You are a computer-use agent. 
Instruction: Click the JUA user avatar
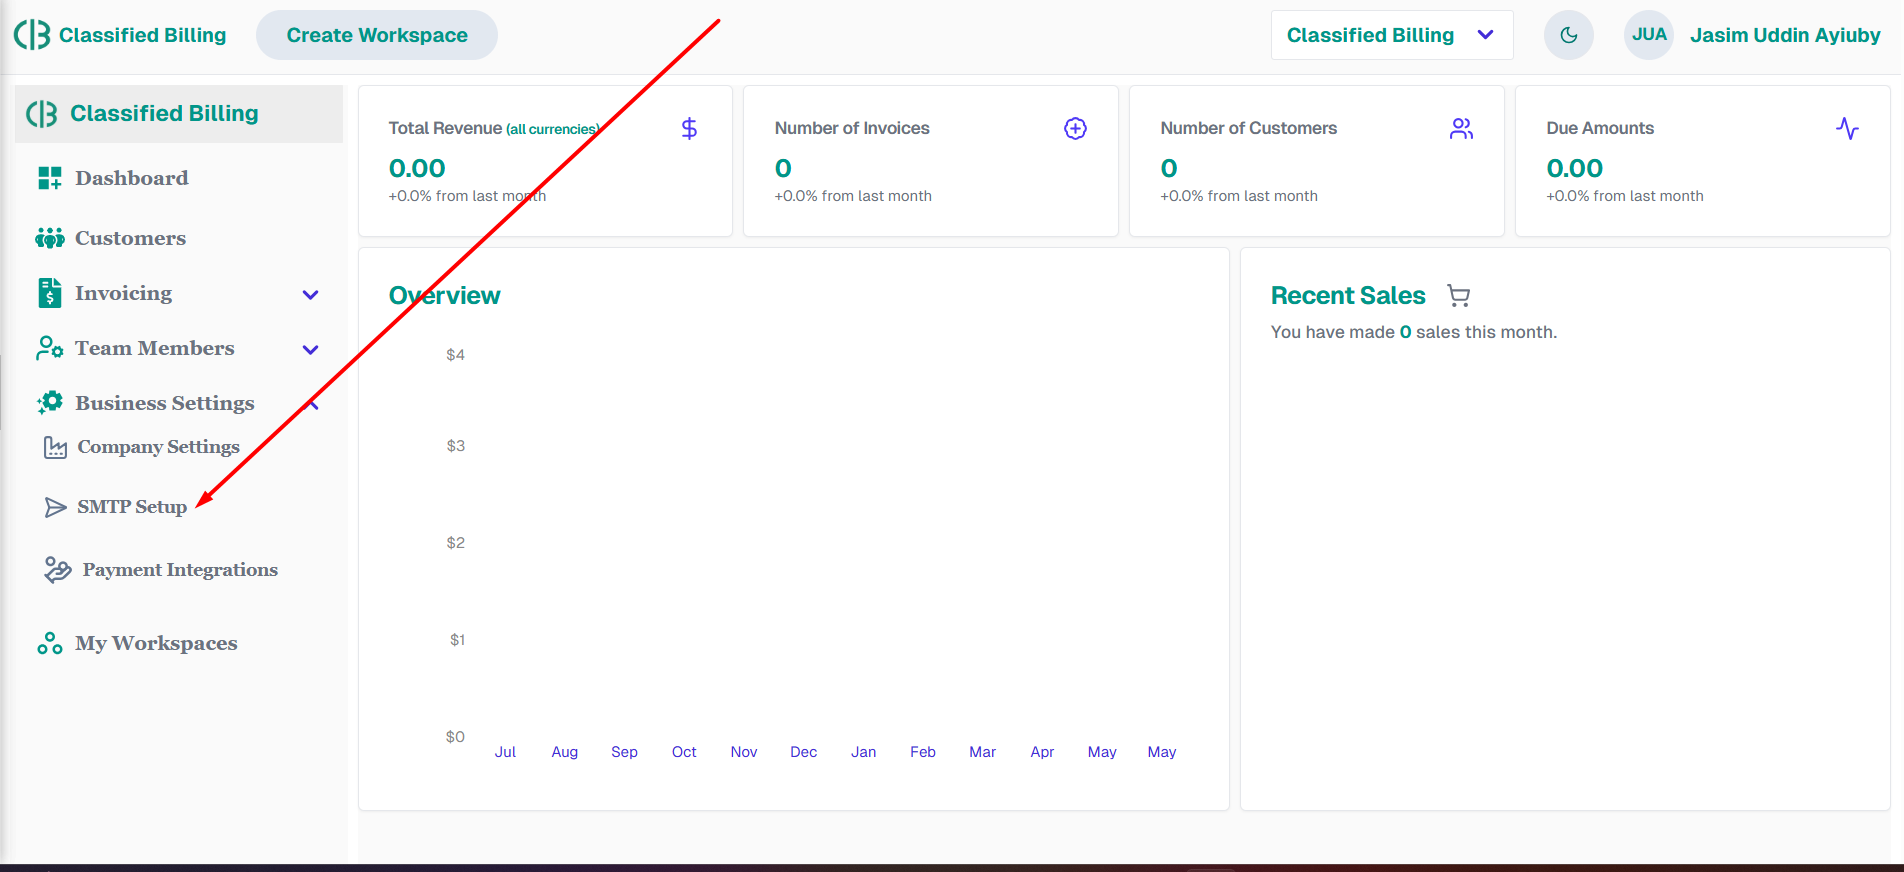(1648, 35)
